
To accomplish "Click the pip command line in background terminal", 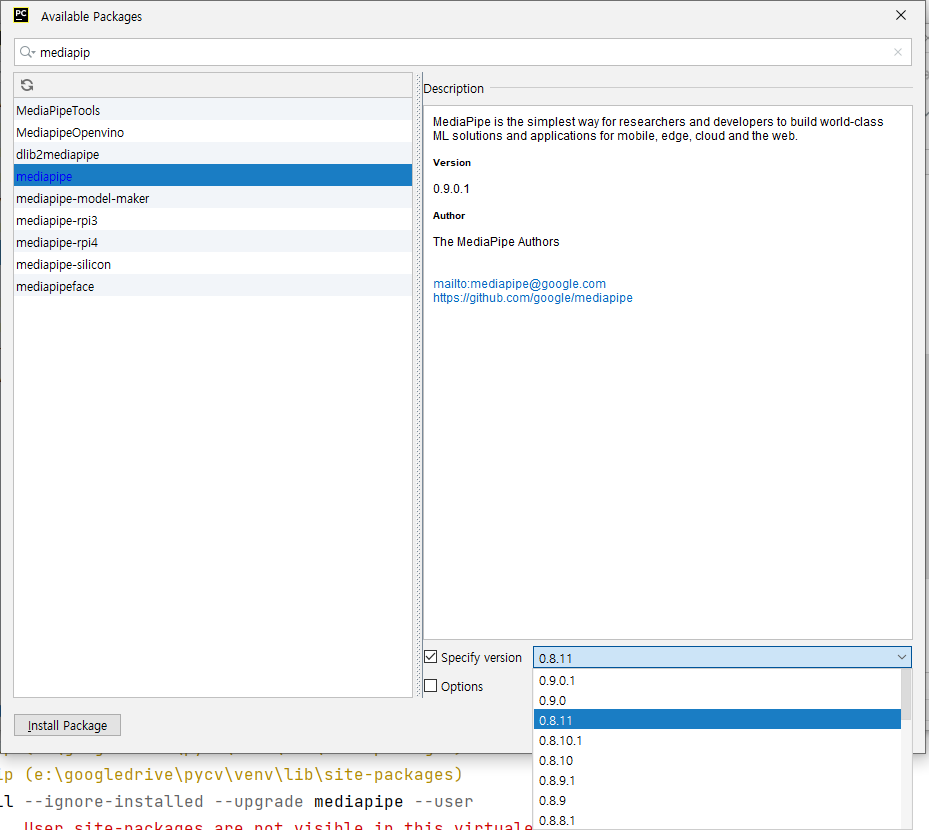I will coord(237,802).
